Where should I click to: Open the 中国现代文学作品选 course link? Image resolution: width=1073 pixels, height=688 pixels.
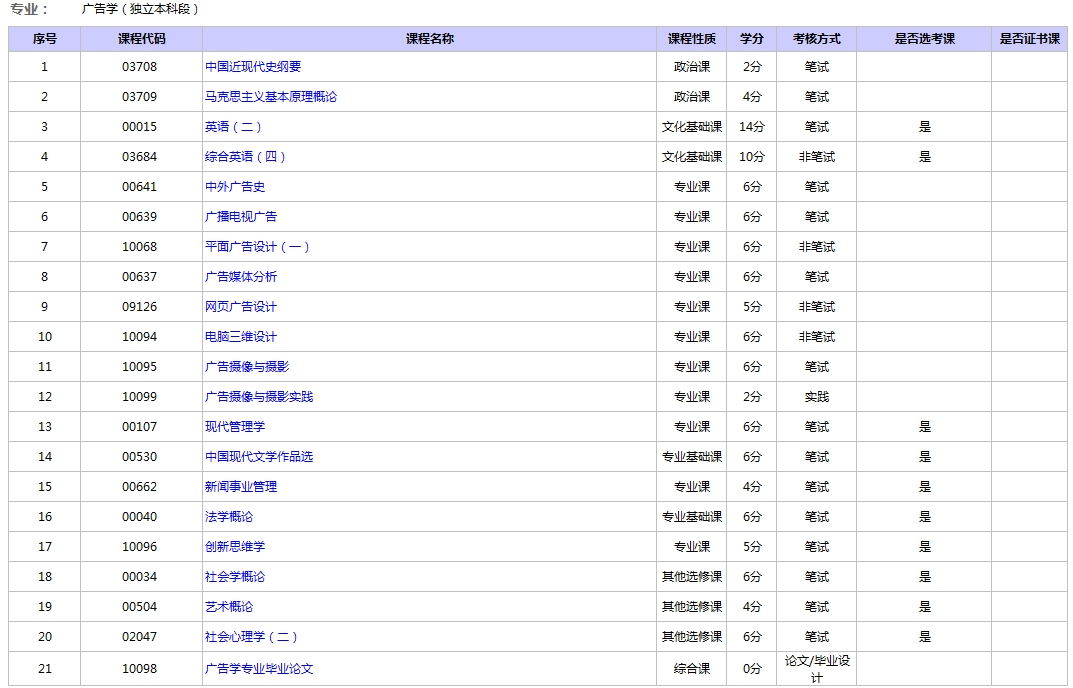(x=259, y=457)
